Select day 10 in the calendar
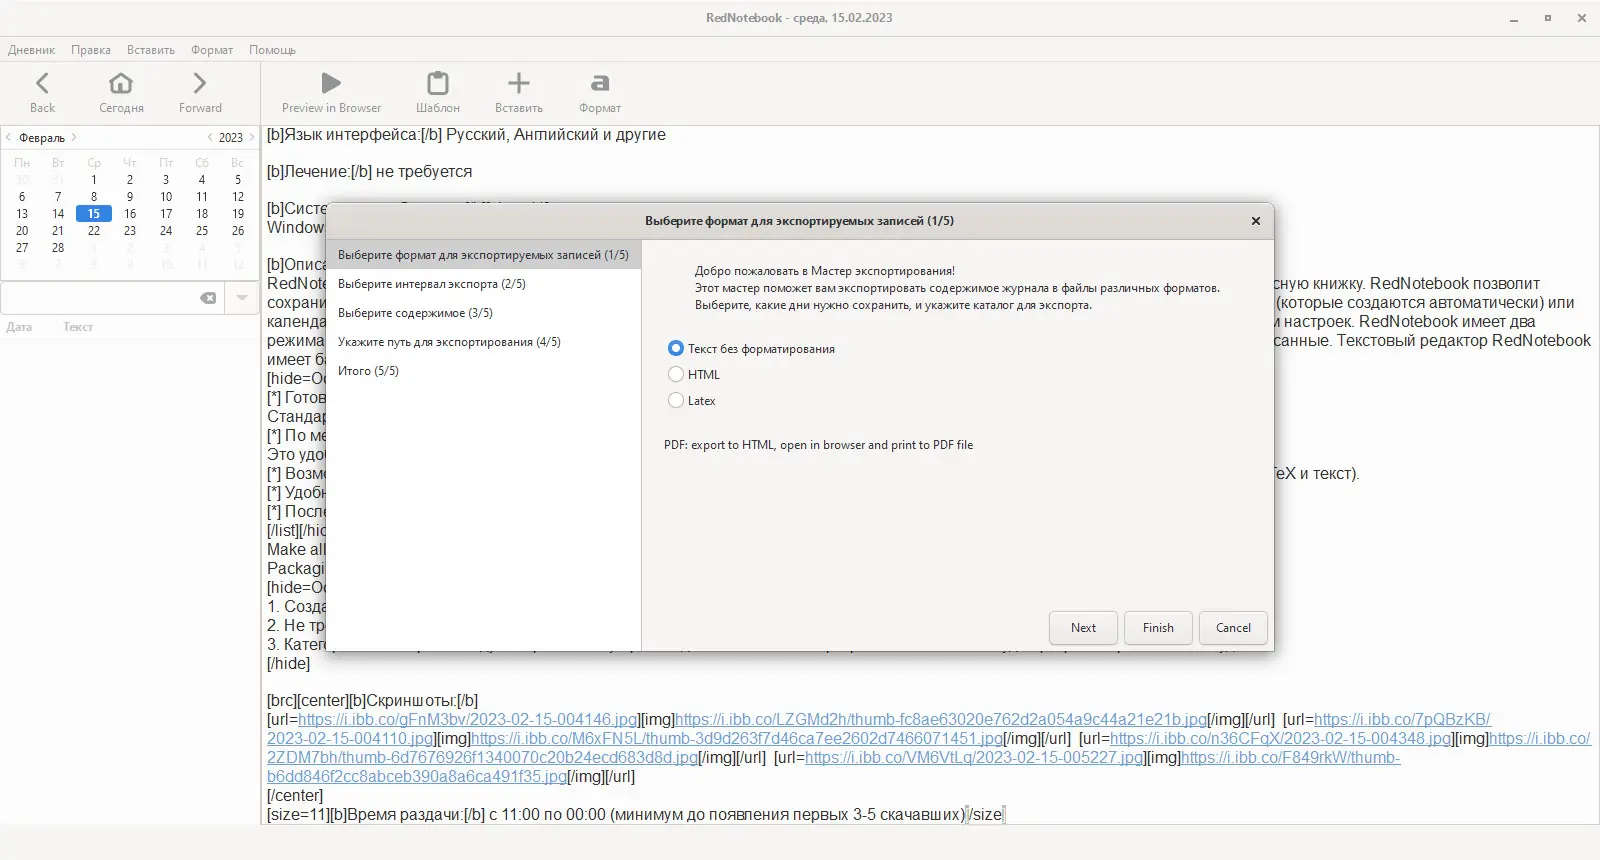Image resolution: width=1600 pixels, height=860 pixels. tap(166, 197)
